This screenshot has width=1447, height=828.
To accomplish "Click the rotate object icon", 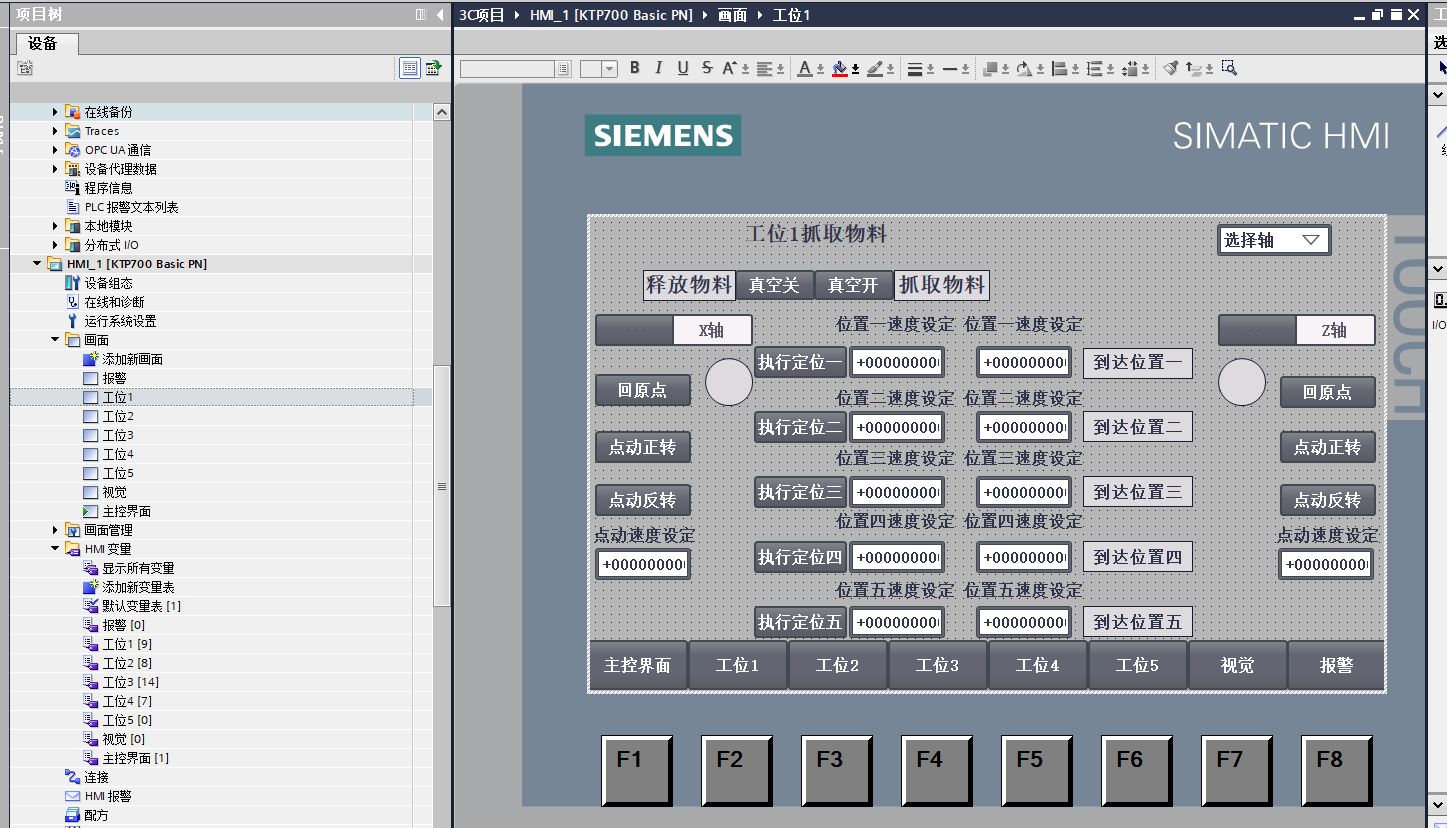I will (1025, 68).
